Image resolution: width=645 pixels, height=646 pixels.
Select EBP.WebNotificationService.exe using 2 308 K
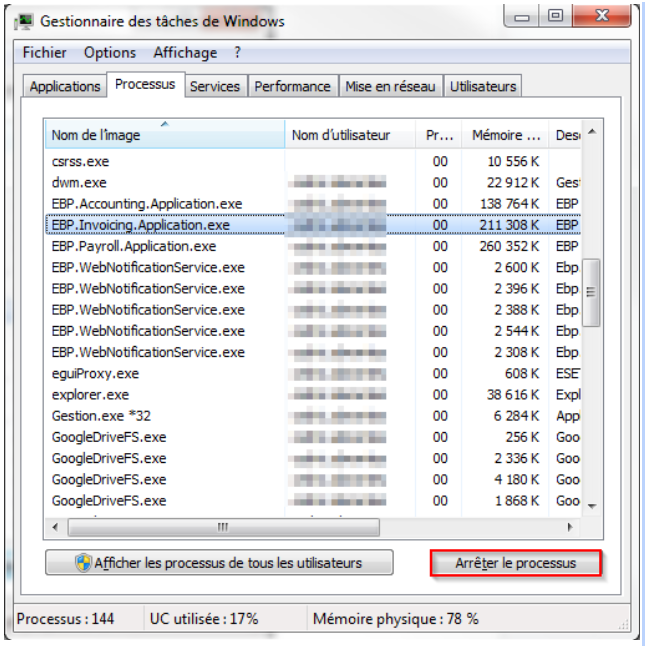click(x=313, y=352)
